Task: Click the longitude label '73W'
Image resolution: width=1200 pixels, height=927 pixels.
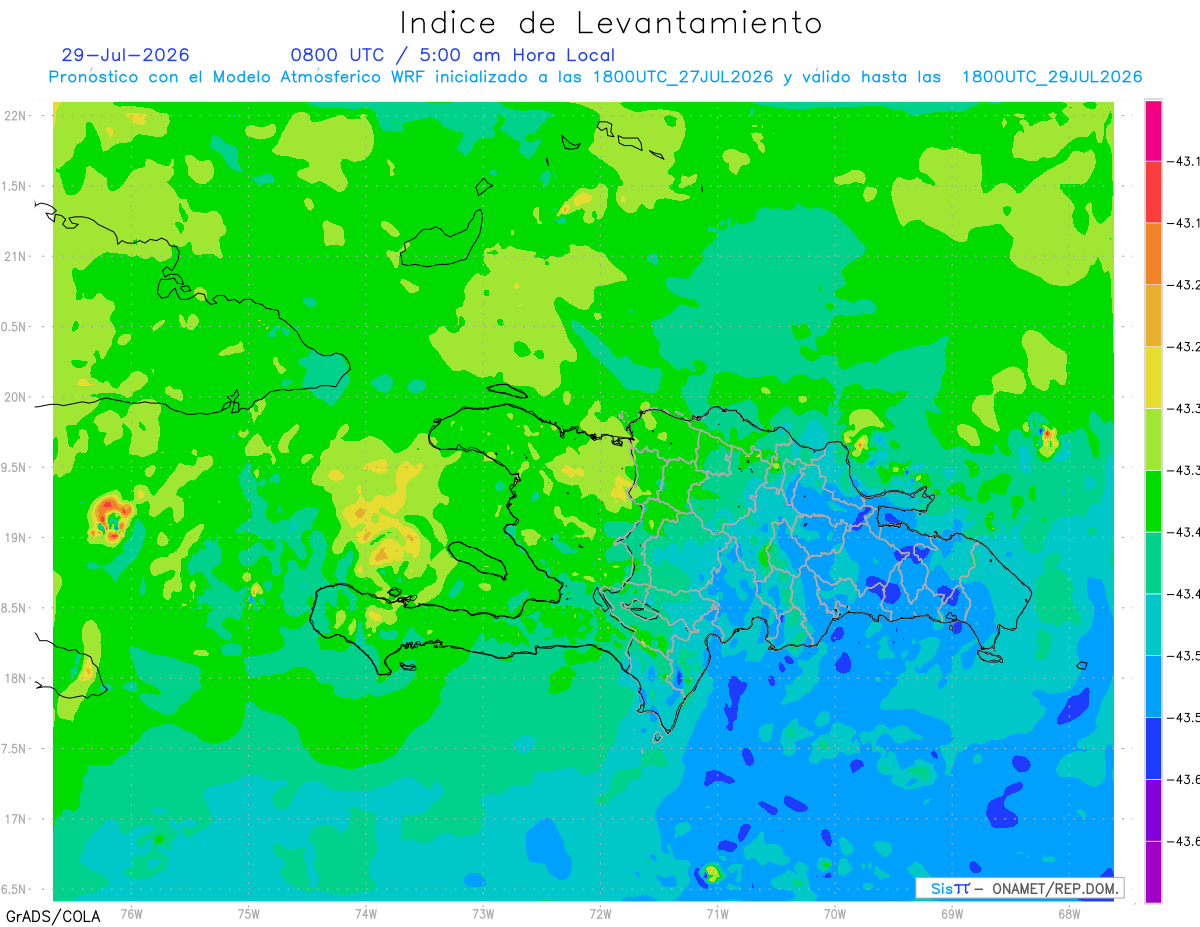Action: pyautogui.click(x=483, y=913)
